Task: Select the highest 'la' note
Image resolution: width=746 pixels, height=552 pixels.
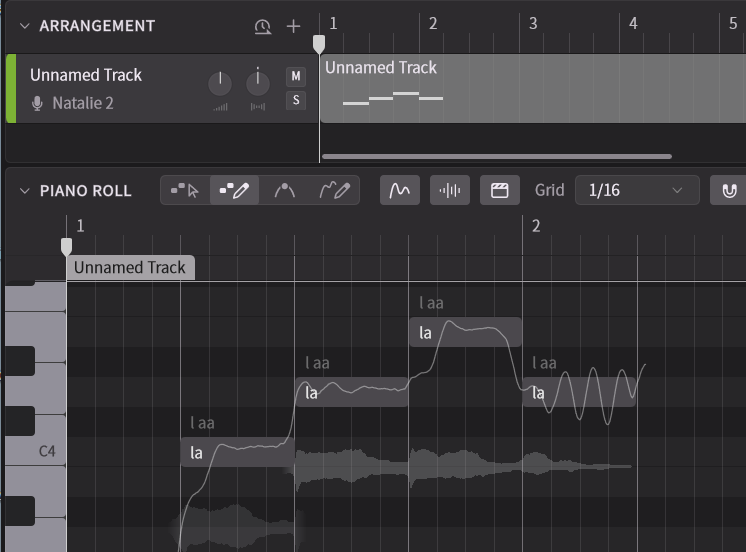Action: 465,332
